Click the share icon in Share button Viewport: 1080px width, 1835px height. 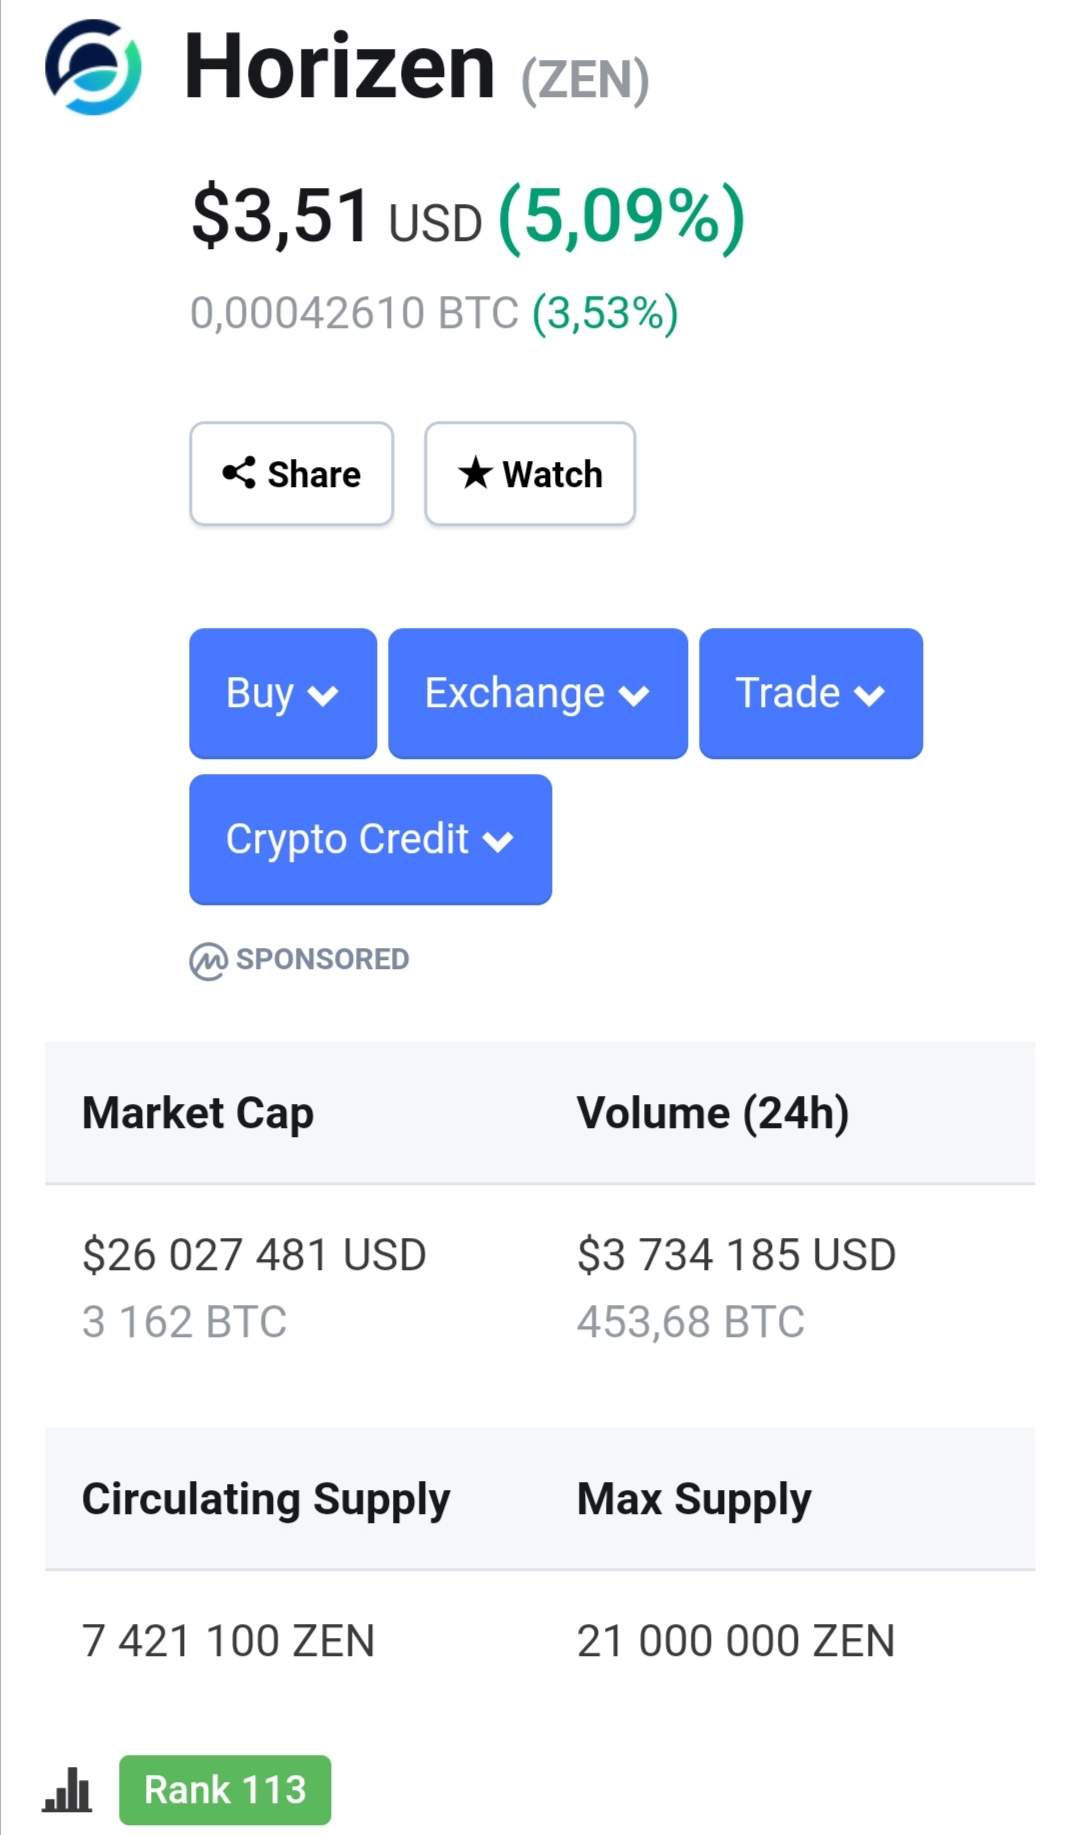[239, 473]
